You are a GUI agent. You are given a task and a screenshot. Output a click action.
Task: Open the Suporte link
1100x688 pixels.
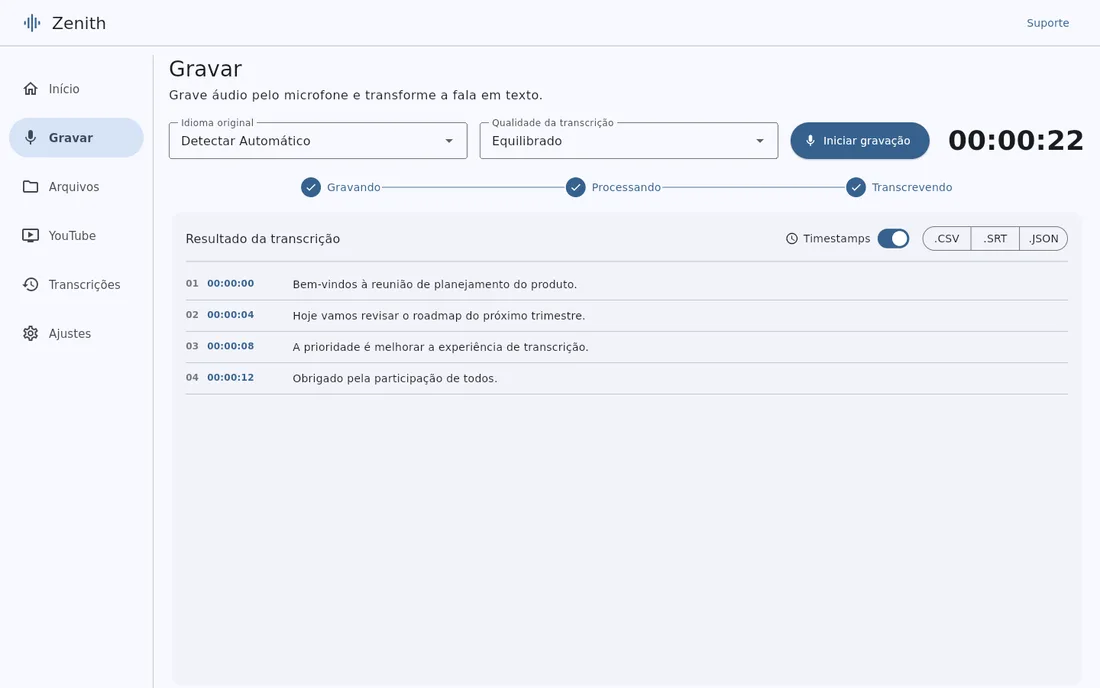(1047, 23)
